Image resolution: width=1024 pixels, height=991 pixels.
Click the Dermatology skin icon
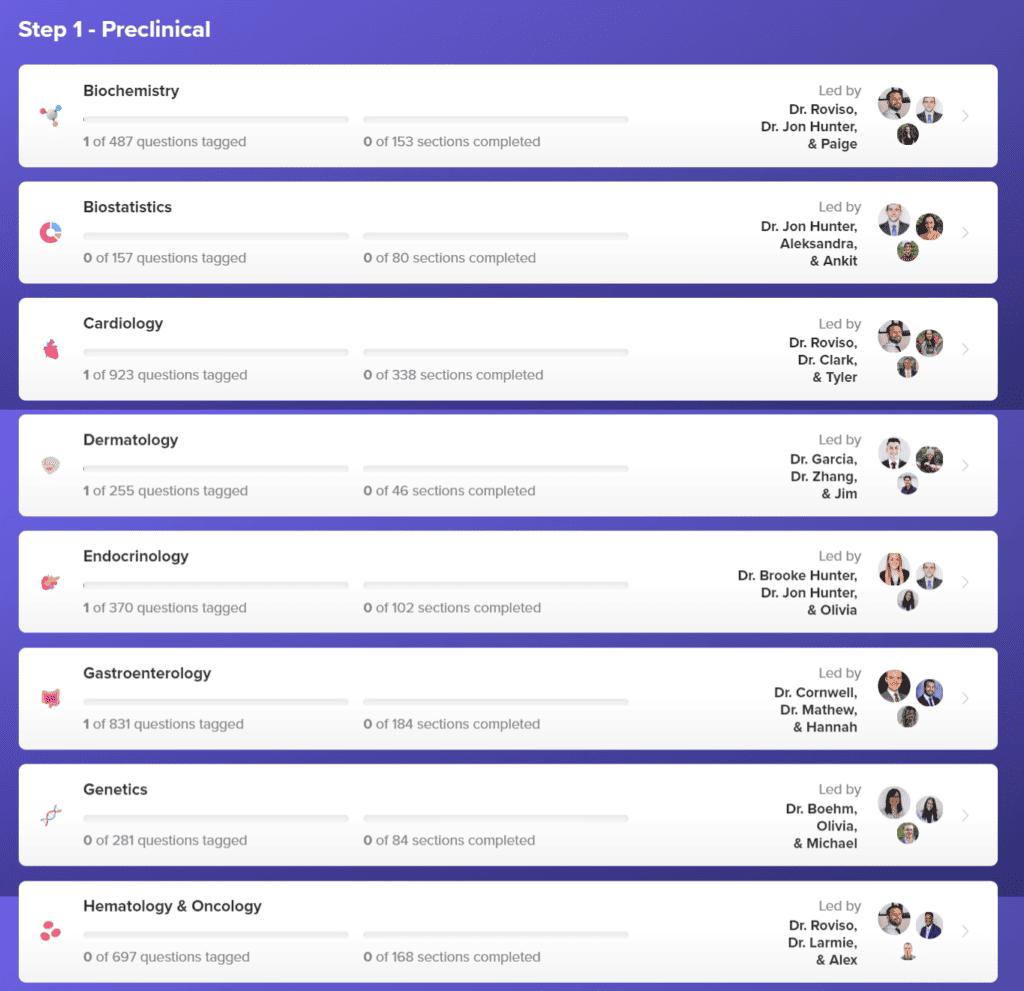[51, 465]
